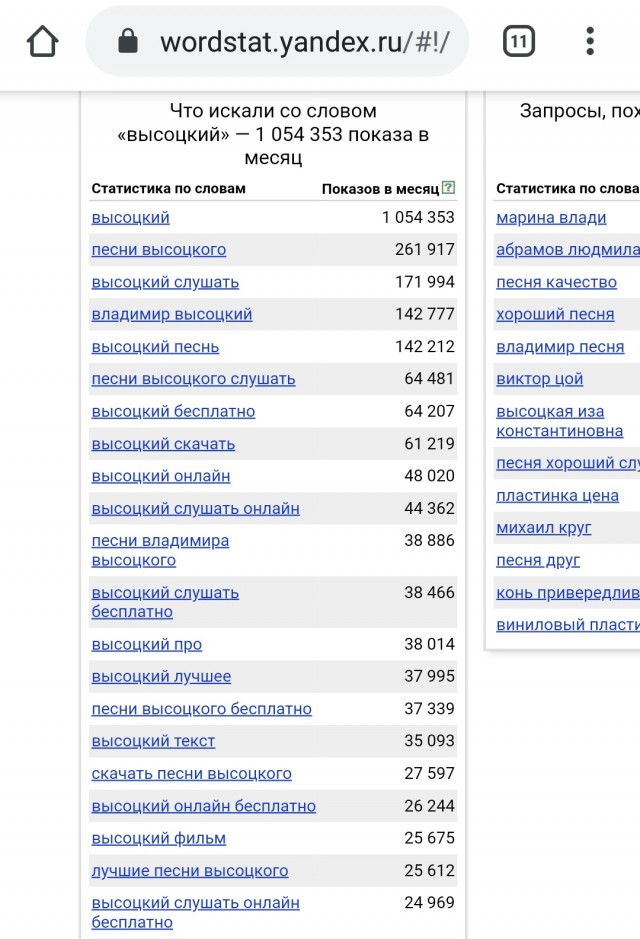Viewport: 640px width, 939px height.
Task: Open the 'владимир песня' link
Action: pos(560,347)
